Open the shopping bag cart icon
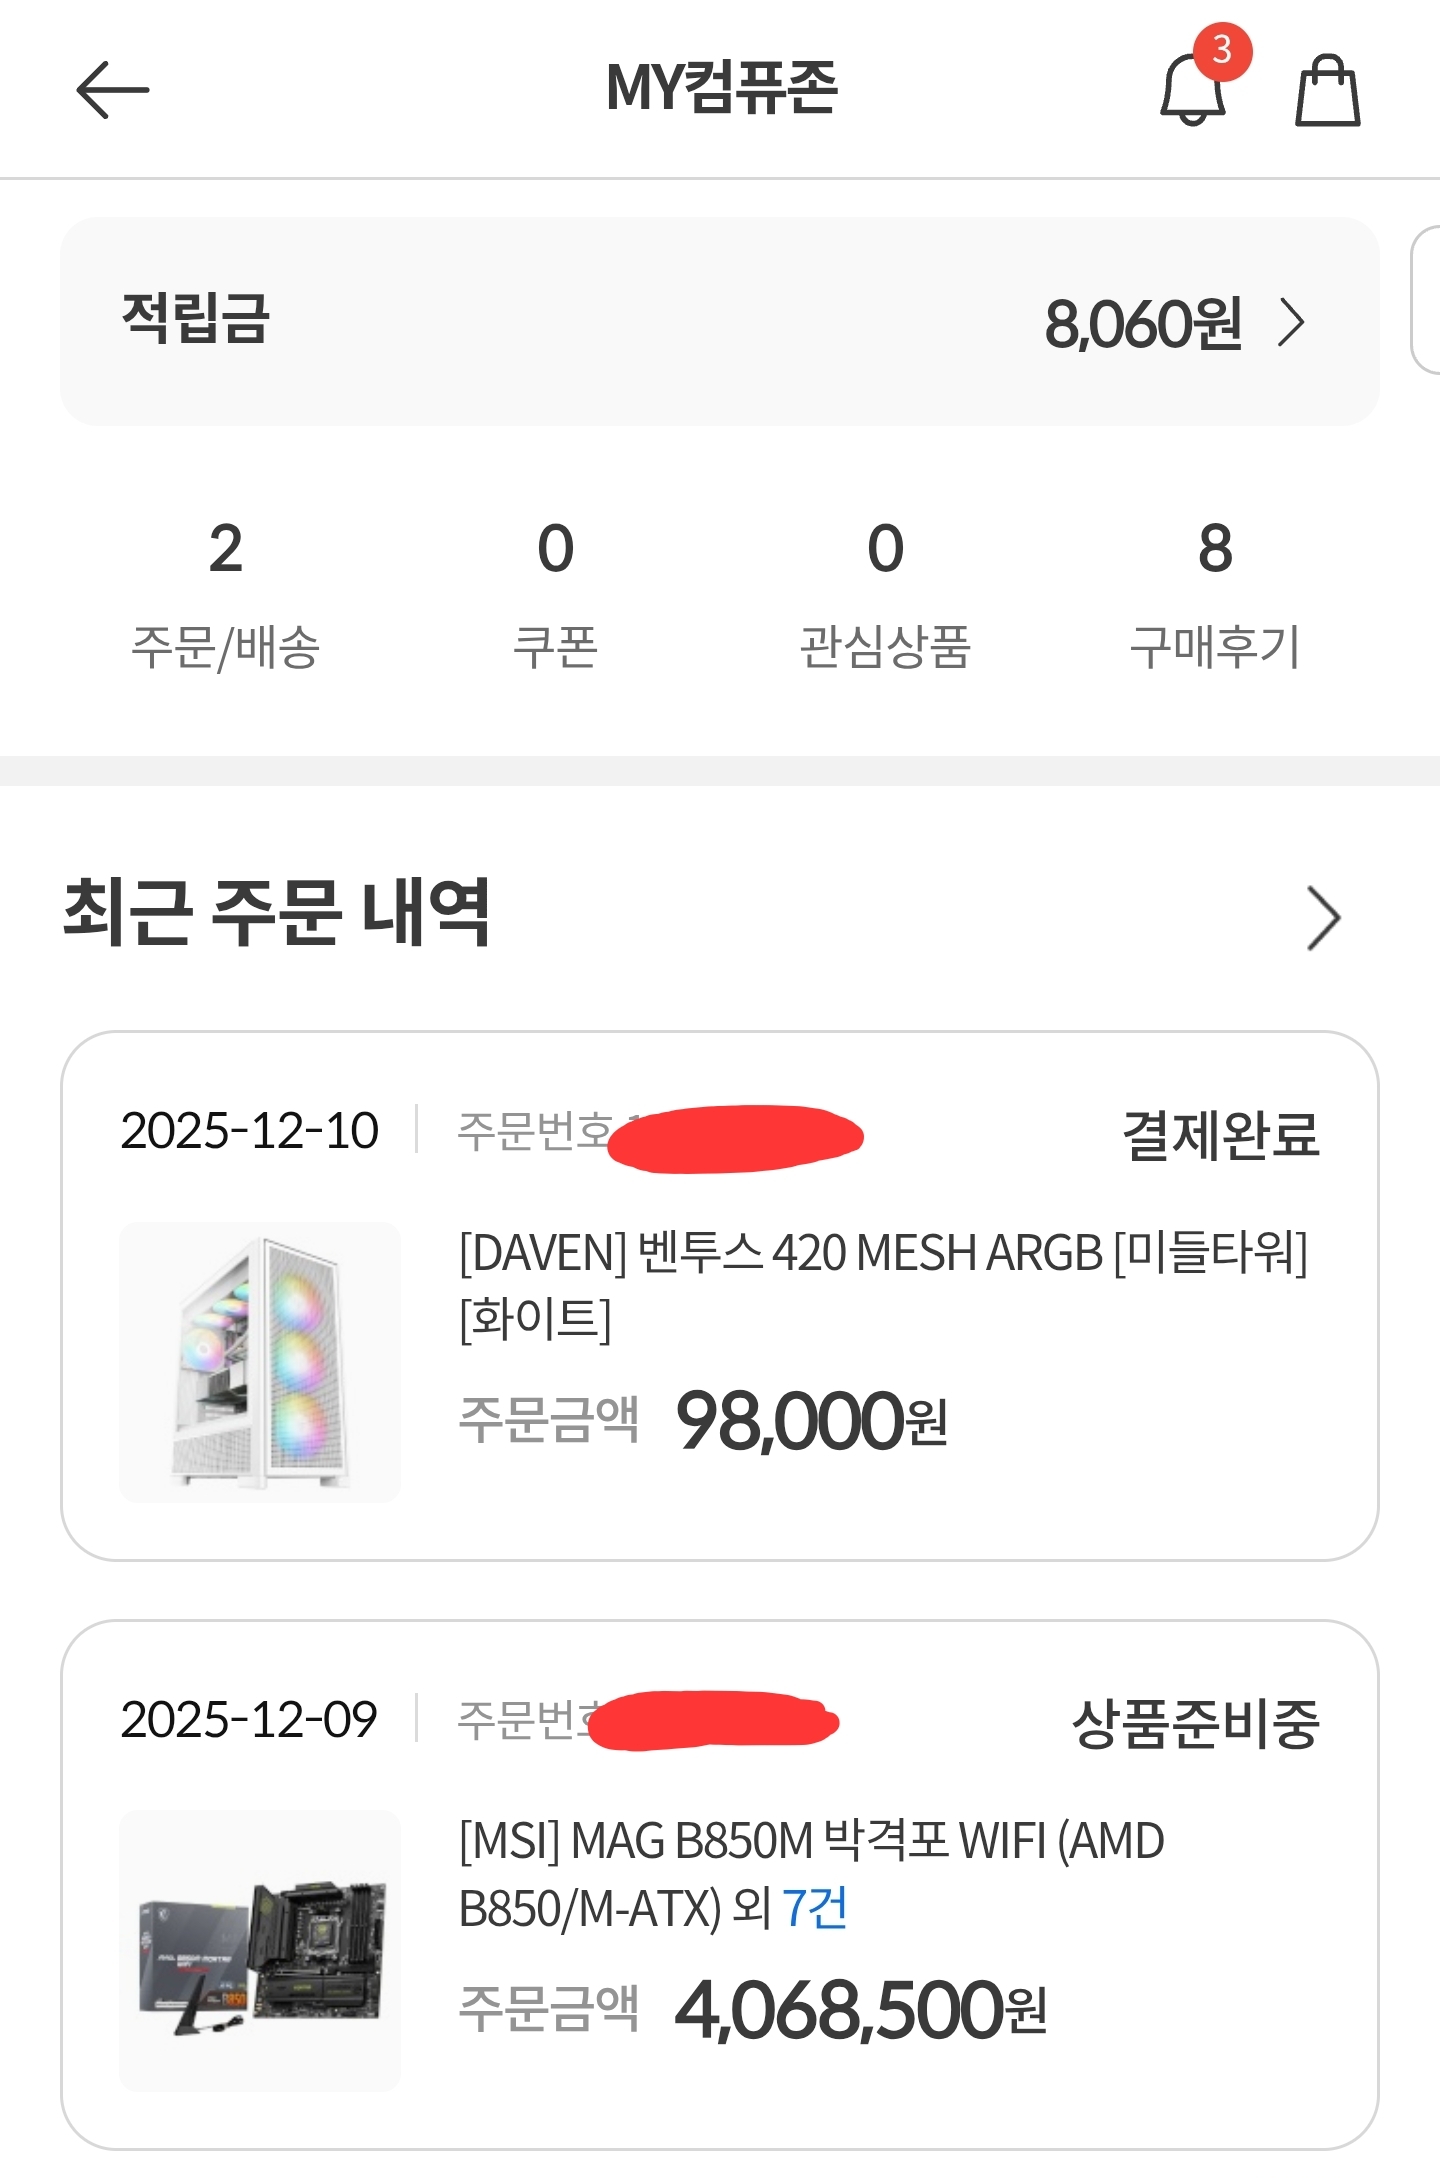Screen dimensions: 1440x2178 click(x=1327, y=92)
